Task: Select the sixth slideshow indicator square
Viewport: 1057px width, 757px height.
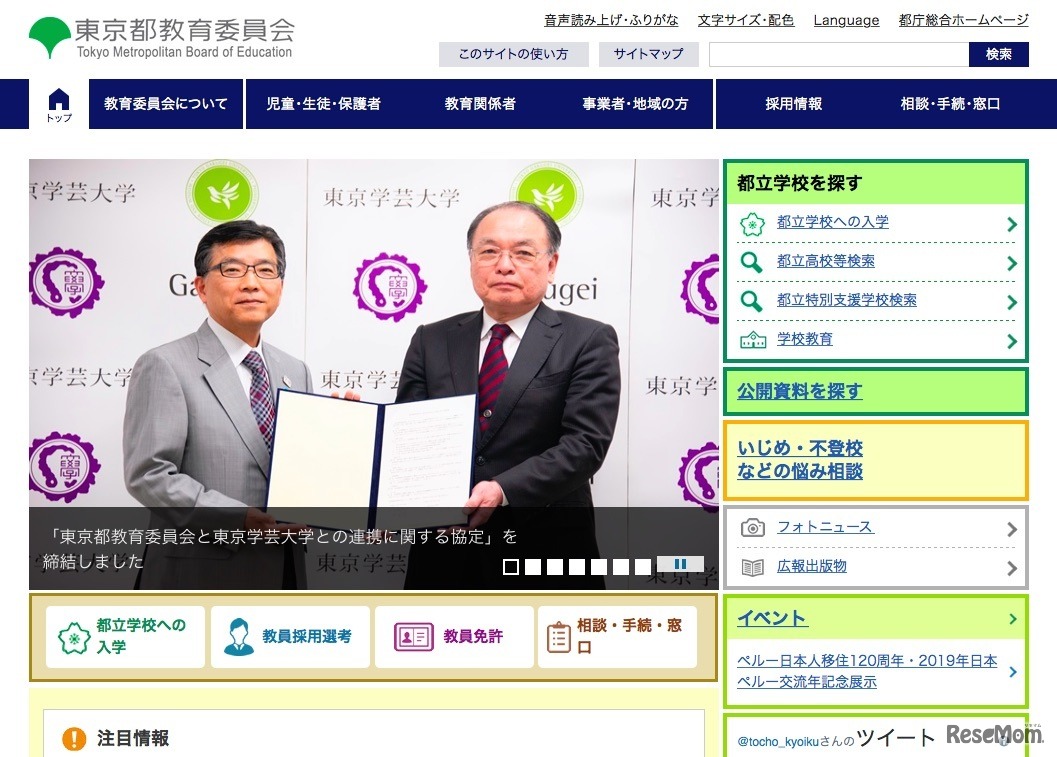Action: point(621,567)
